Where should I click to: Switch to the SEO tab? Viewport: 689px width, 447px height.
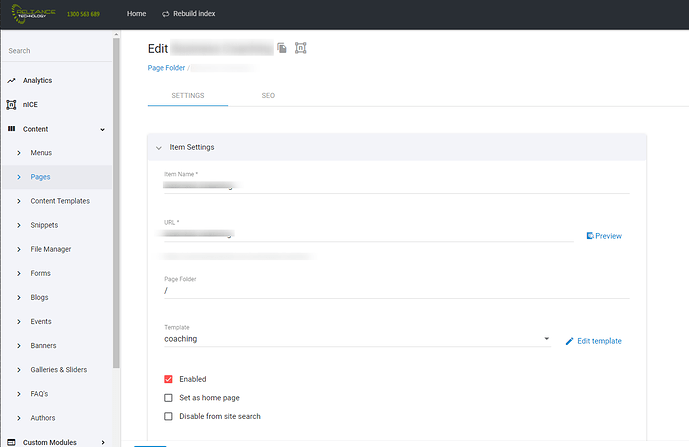pyautogui.click(x=268, y=95)
